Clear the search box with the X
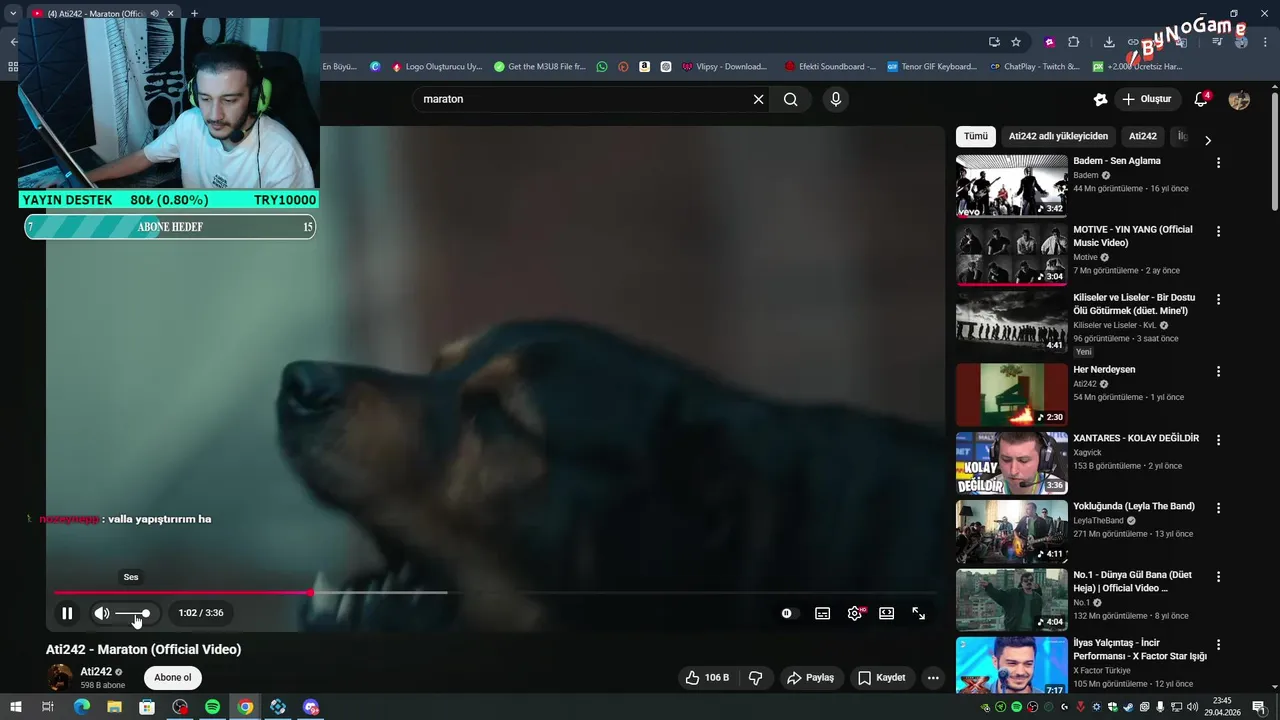The height and width of the screenshot is (720, 1280). coord(758,99)
